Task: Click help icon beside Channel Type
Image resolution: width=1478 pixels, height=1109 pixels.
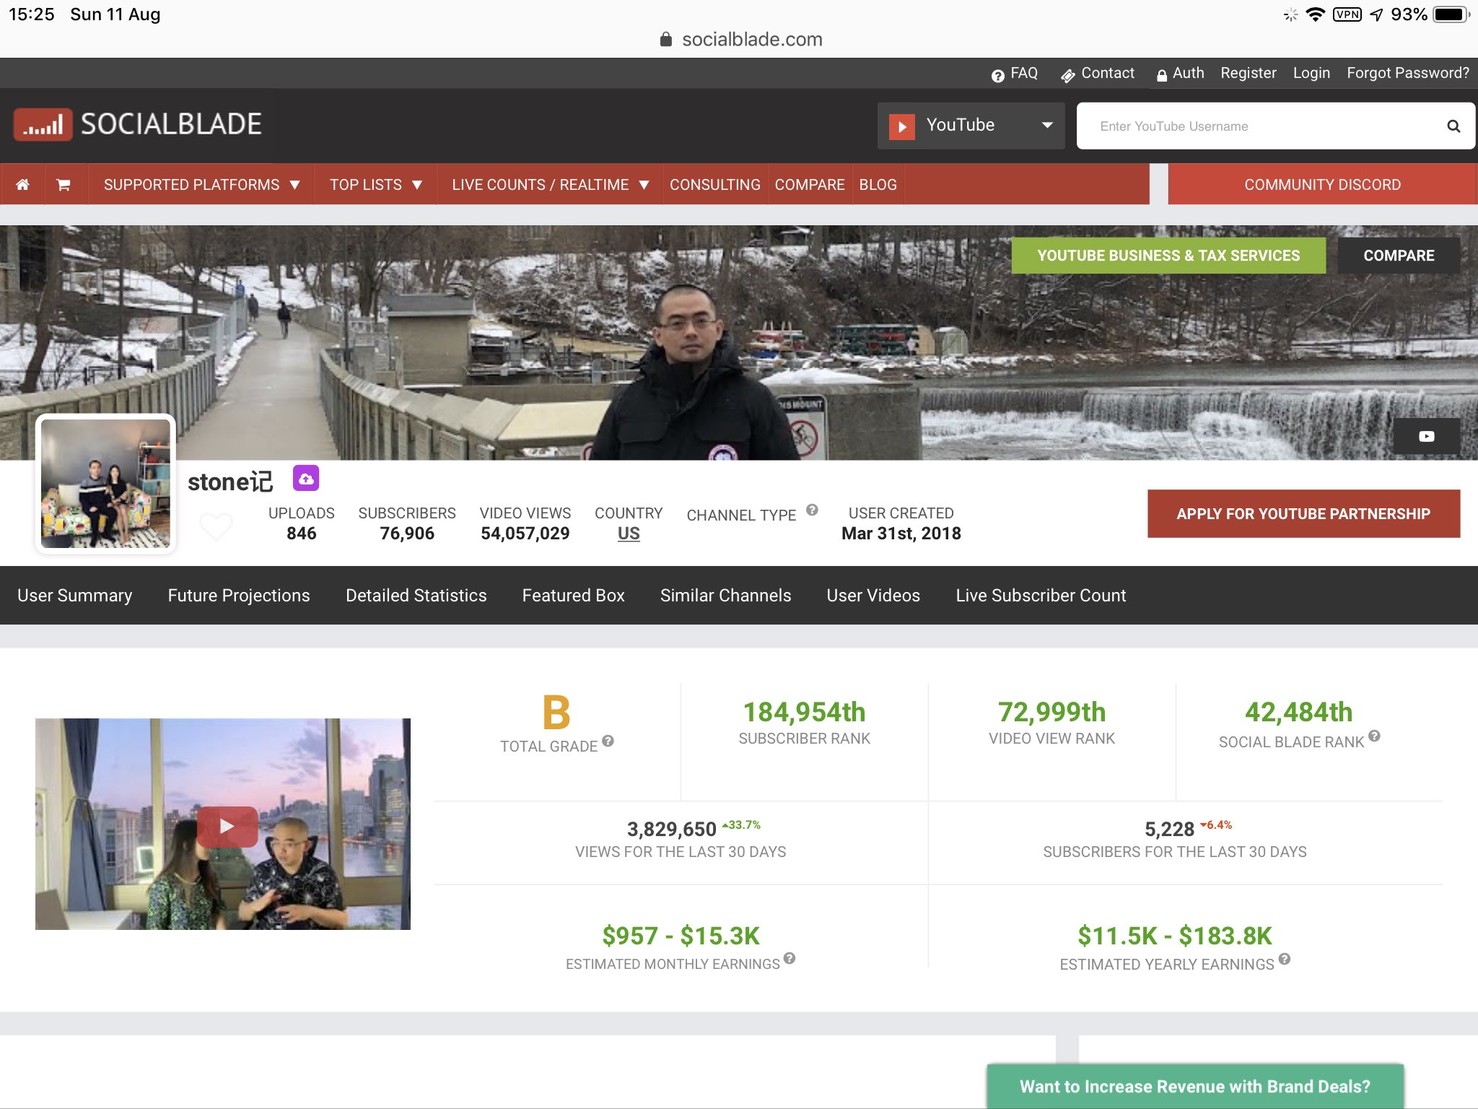Action: coord(812,510)
